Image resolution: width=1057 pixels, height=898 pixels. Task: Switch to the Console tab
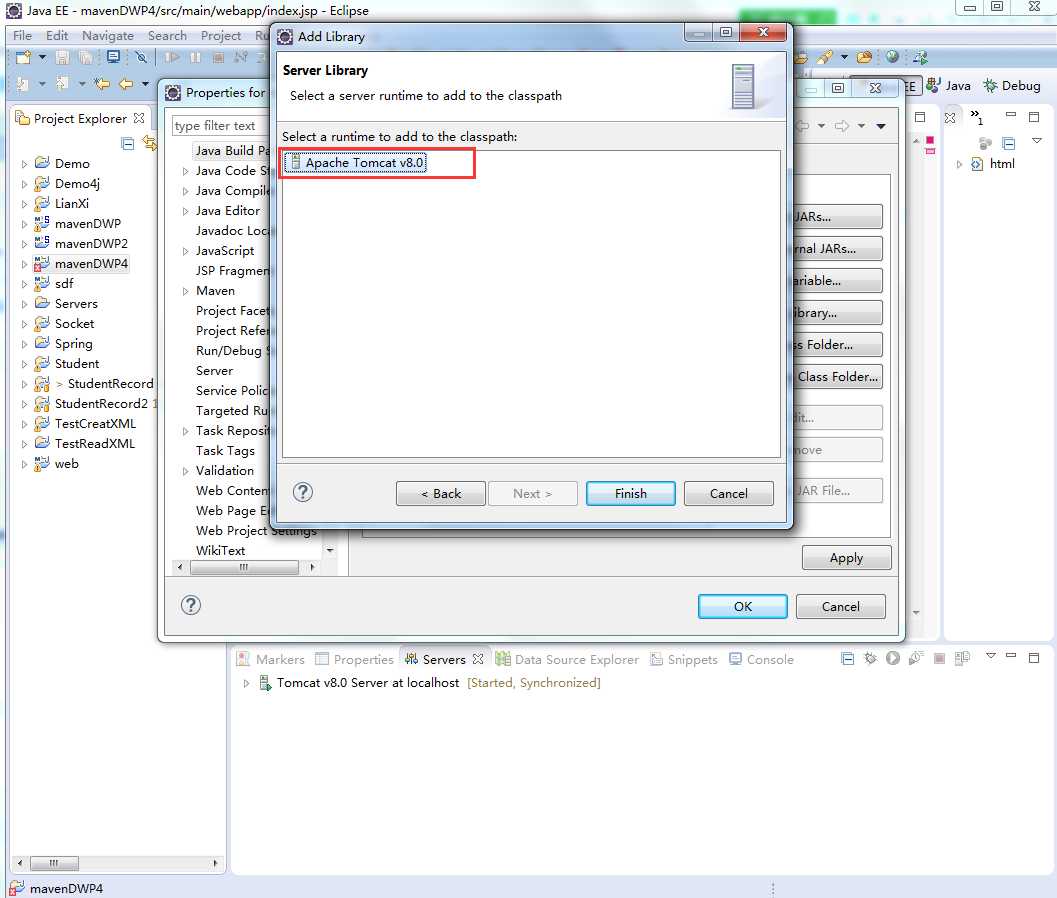pyautogui.click(x=761, y=659)
